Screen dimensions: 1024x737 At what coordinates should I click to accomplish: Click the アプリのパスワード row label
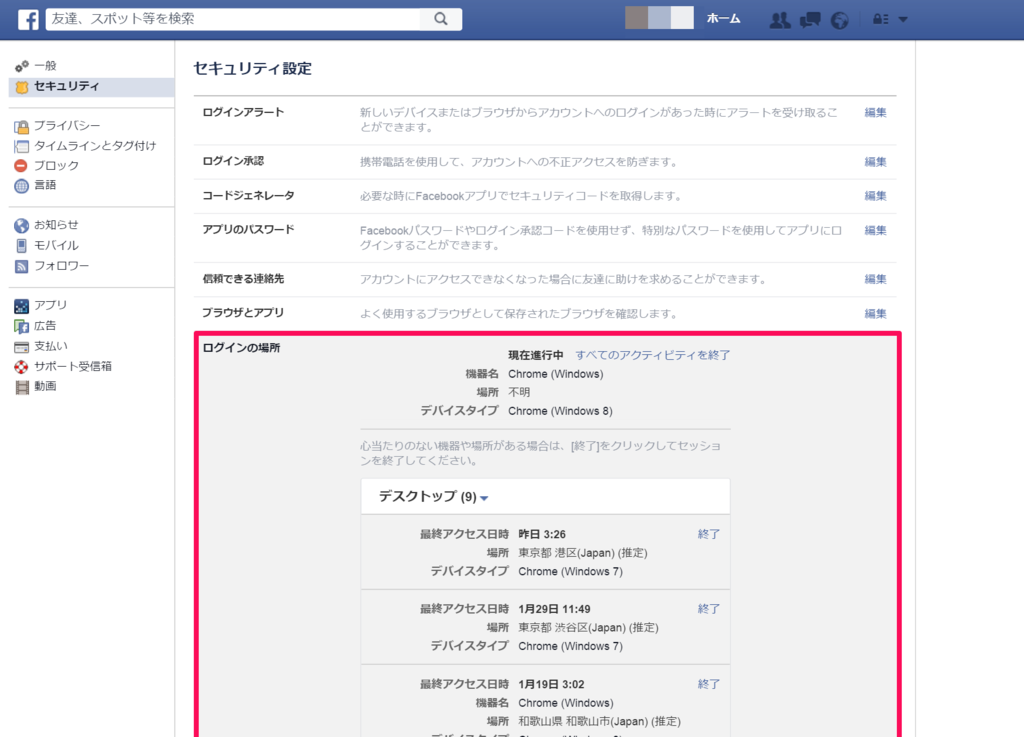tap(248, 230)
